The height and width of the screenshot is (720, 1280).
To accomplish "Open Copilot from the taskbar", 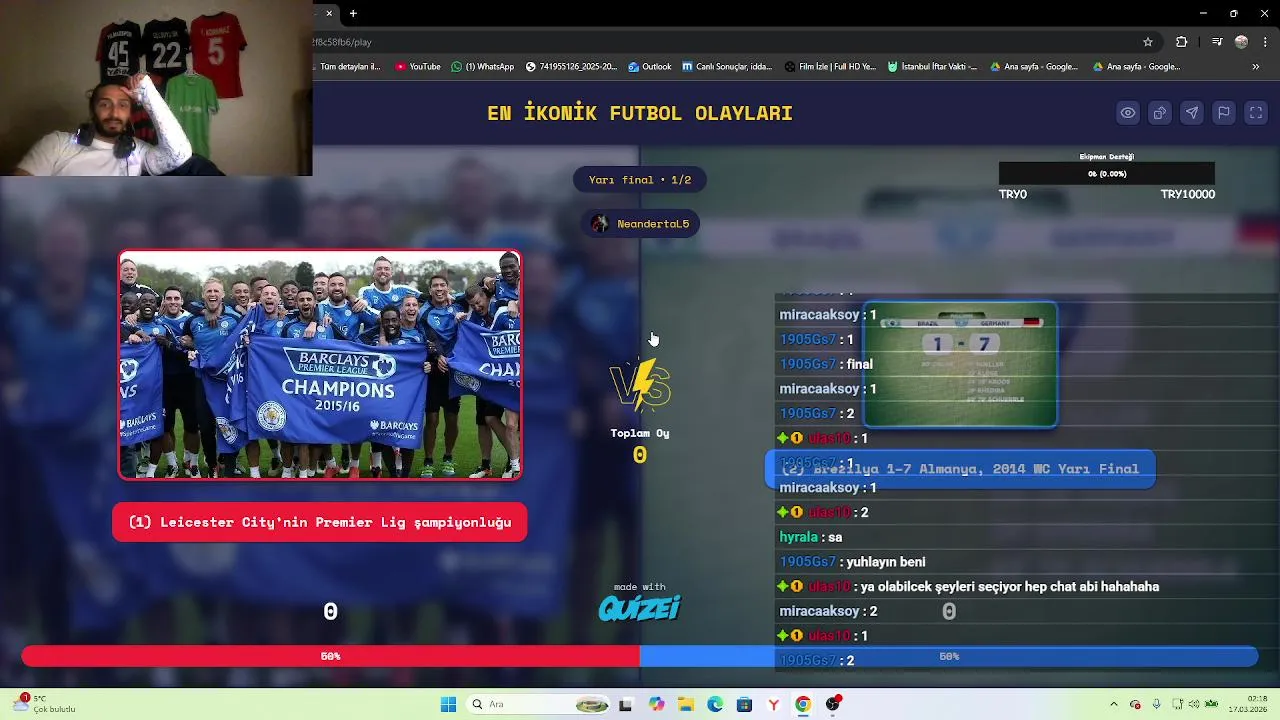I will tap(656, 704).
